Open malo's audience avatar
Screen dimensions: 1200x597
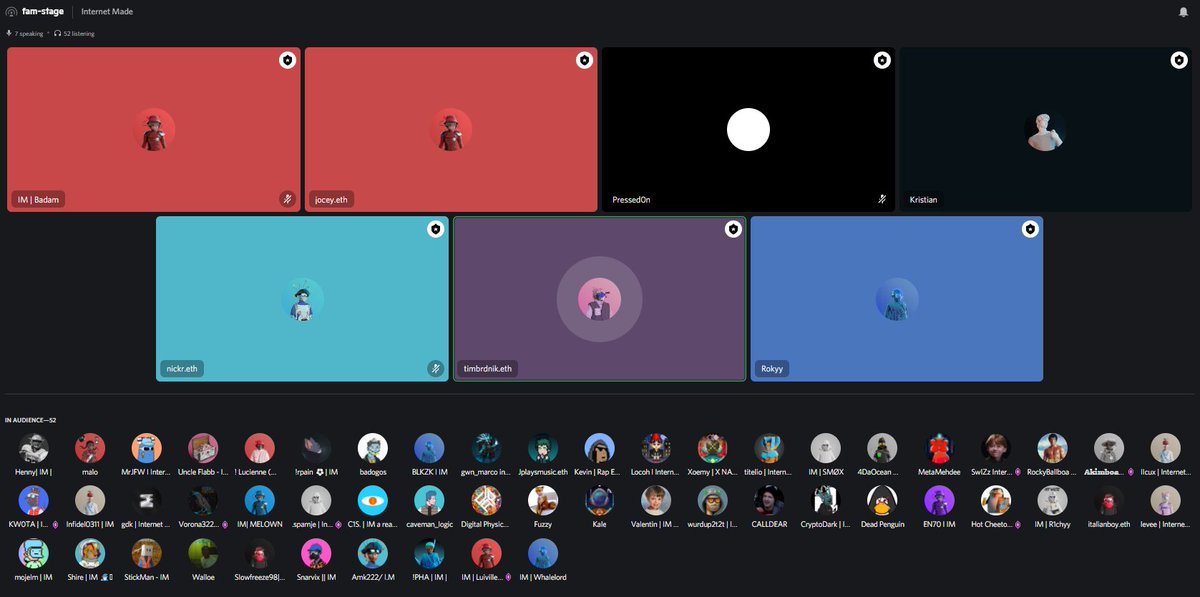coord(90,448)
